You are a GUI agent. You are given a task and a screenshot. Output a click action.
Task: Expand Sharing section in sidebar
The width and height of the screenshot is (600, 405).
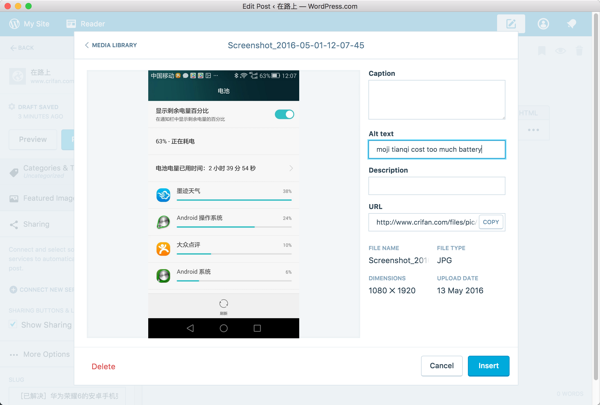[x=36, y=224]
